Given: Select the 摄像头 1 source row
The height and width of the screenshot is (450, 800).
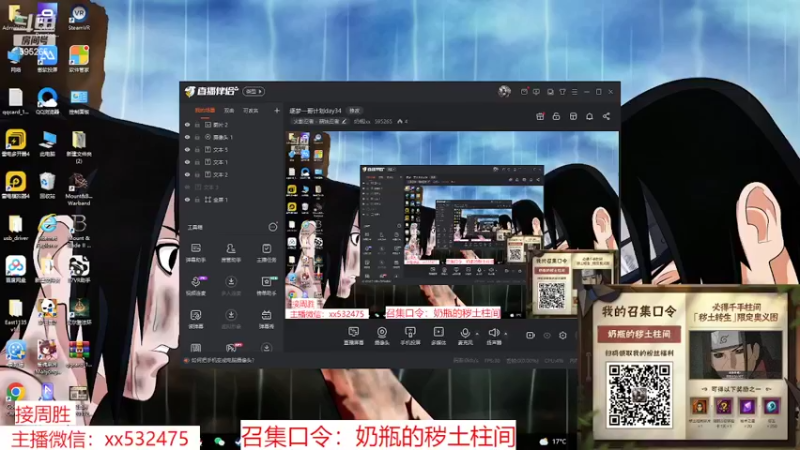Looking at the screenshot, I should [232, 137].
